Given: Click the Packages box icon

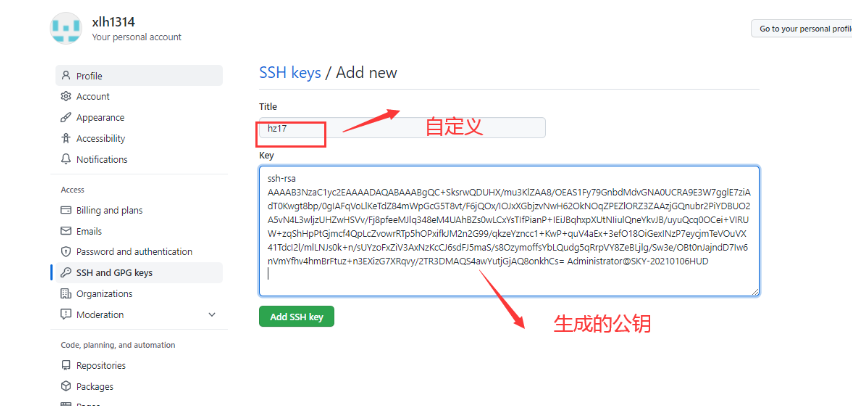Looking at the screenshot, I should [66, 386].
